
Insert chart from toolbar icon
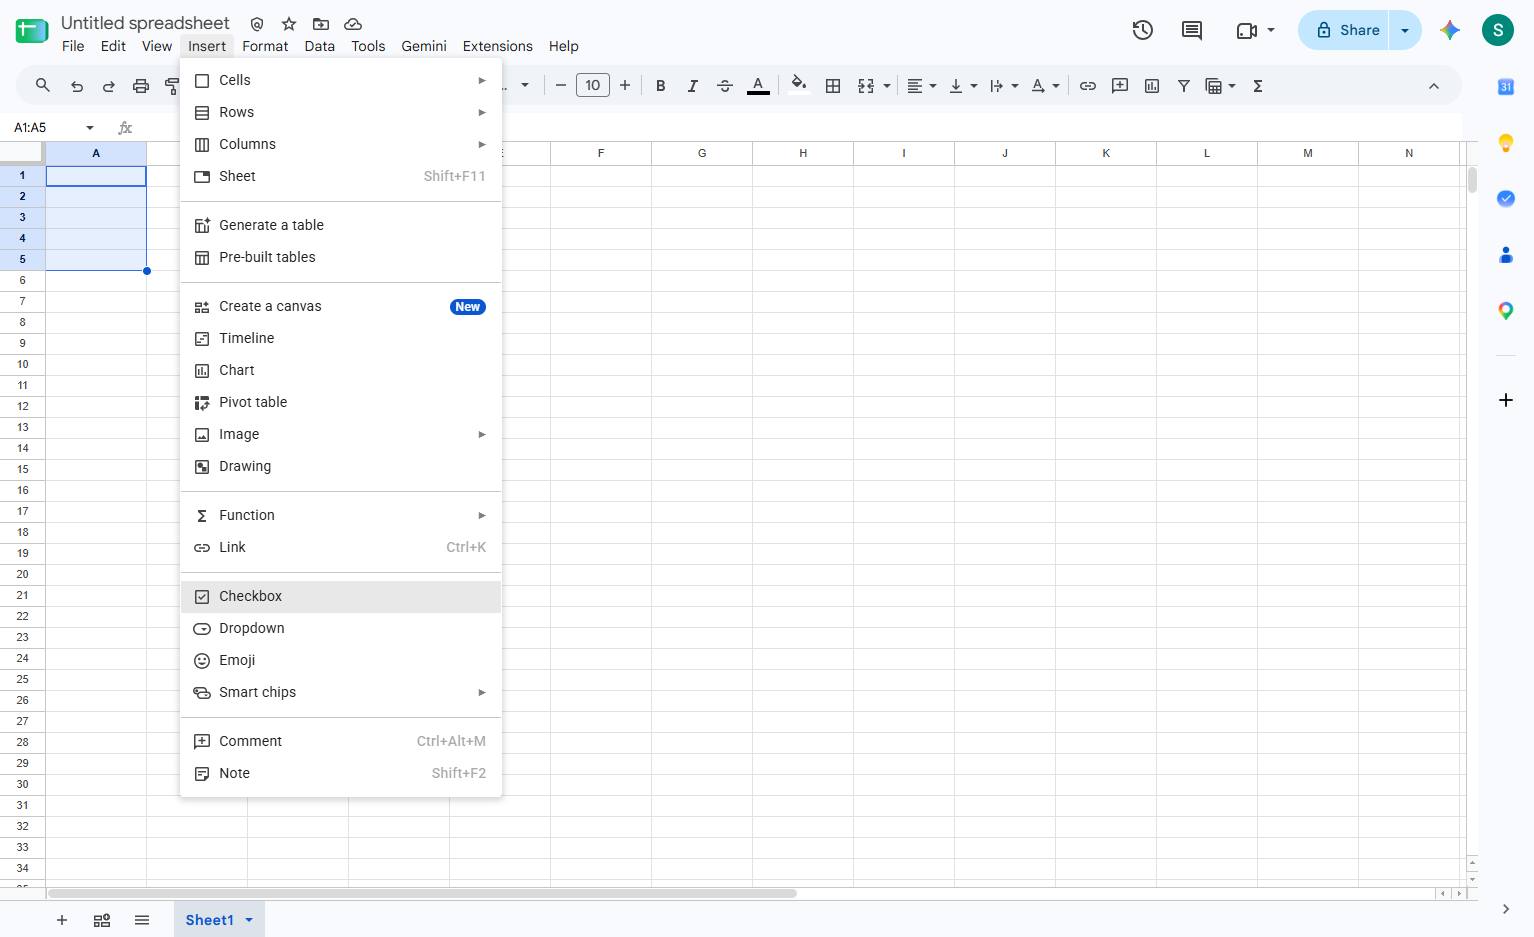click(x=1152, y=86)
